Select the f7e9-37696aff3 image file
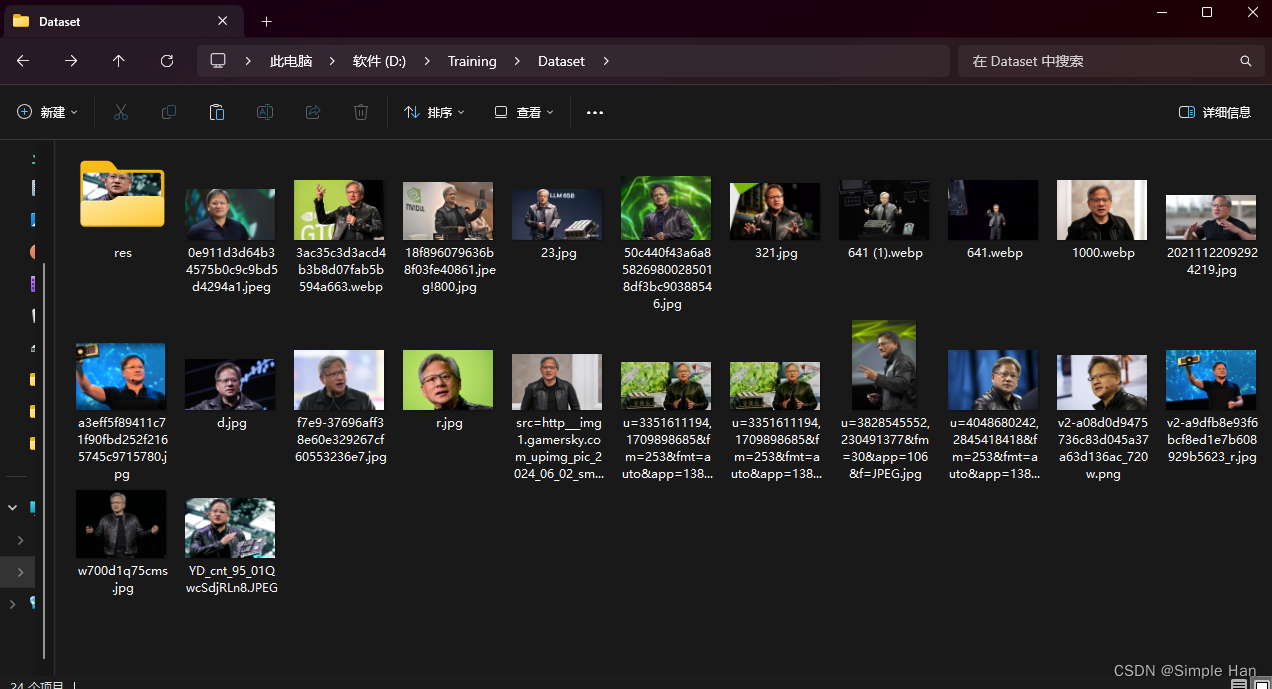Viewport: 1272px width, 689px height. (x=339, y=406)
